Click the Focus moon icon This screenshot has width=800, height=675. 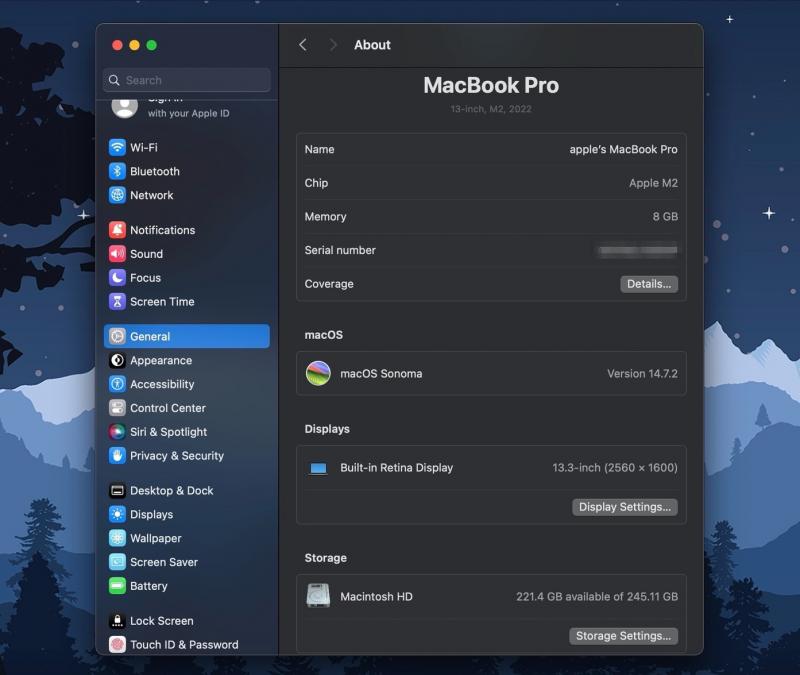click(117, 278)
